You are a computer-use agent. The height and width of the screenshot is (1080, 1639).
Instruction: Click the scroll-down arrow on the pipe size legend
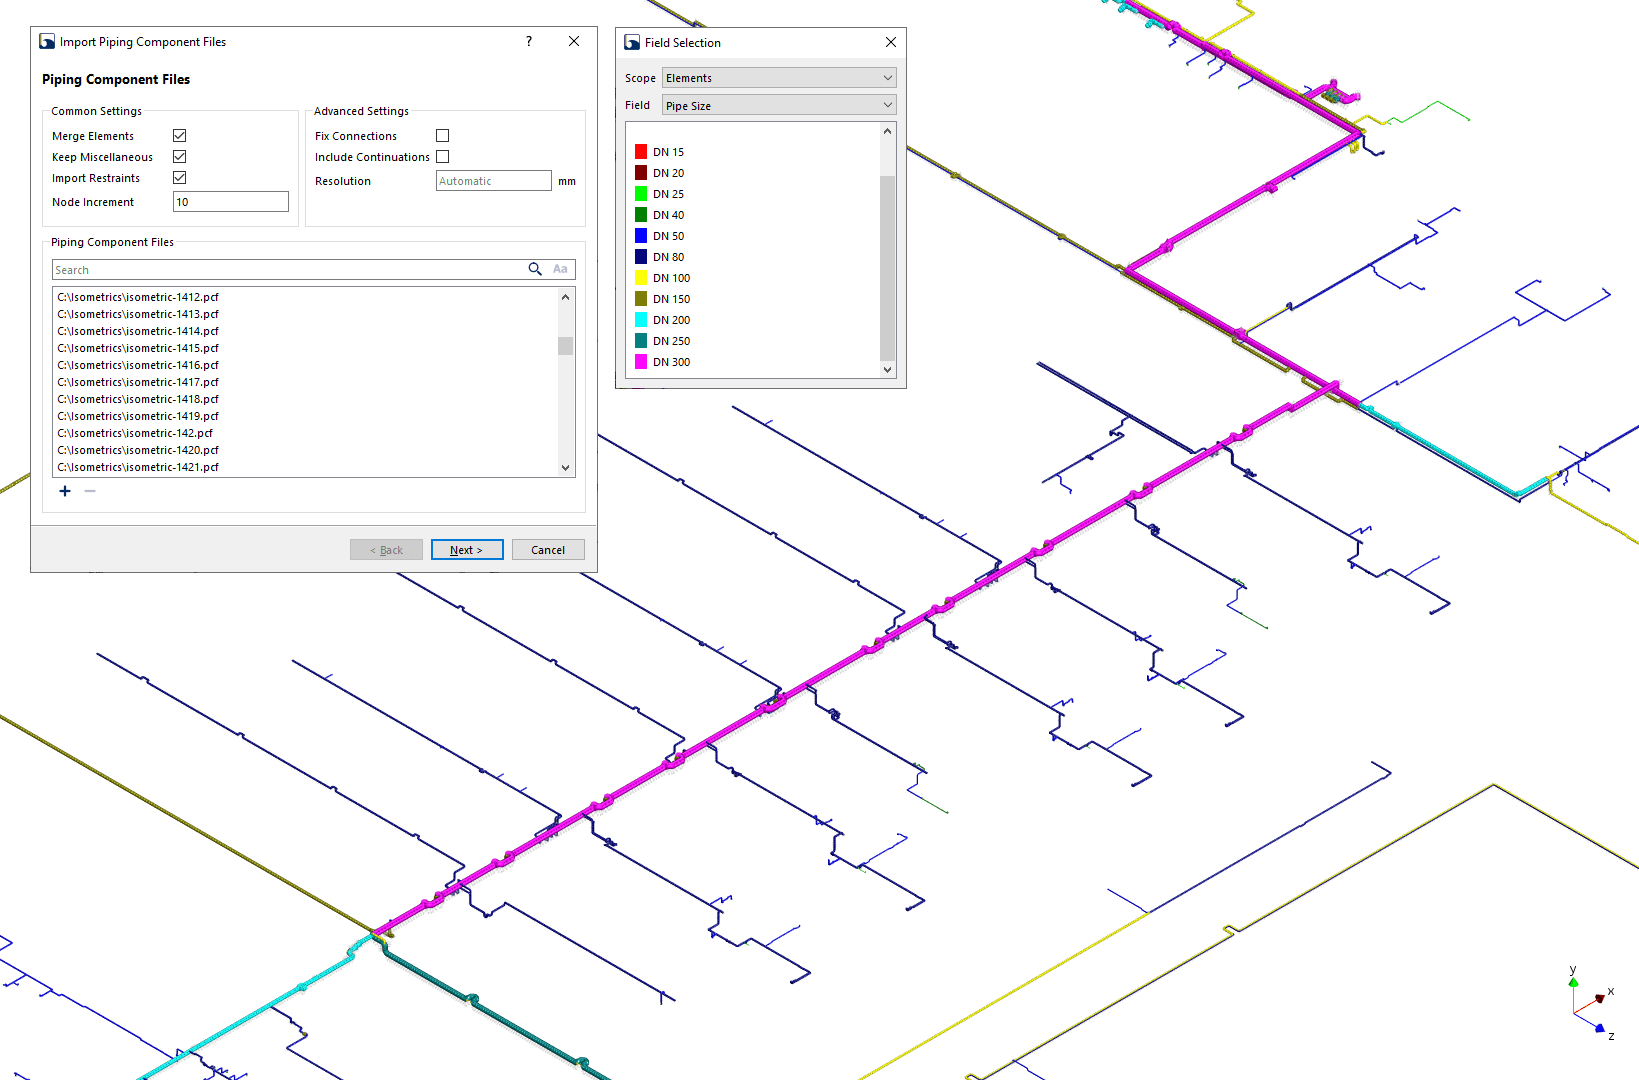click(x=887, y=369)
